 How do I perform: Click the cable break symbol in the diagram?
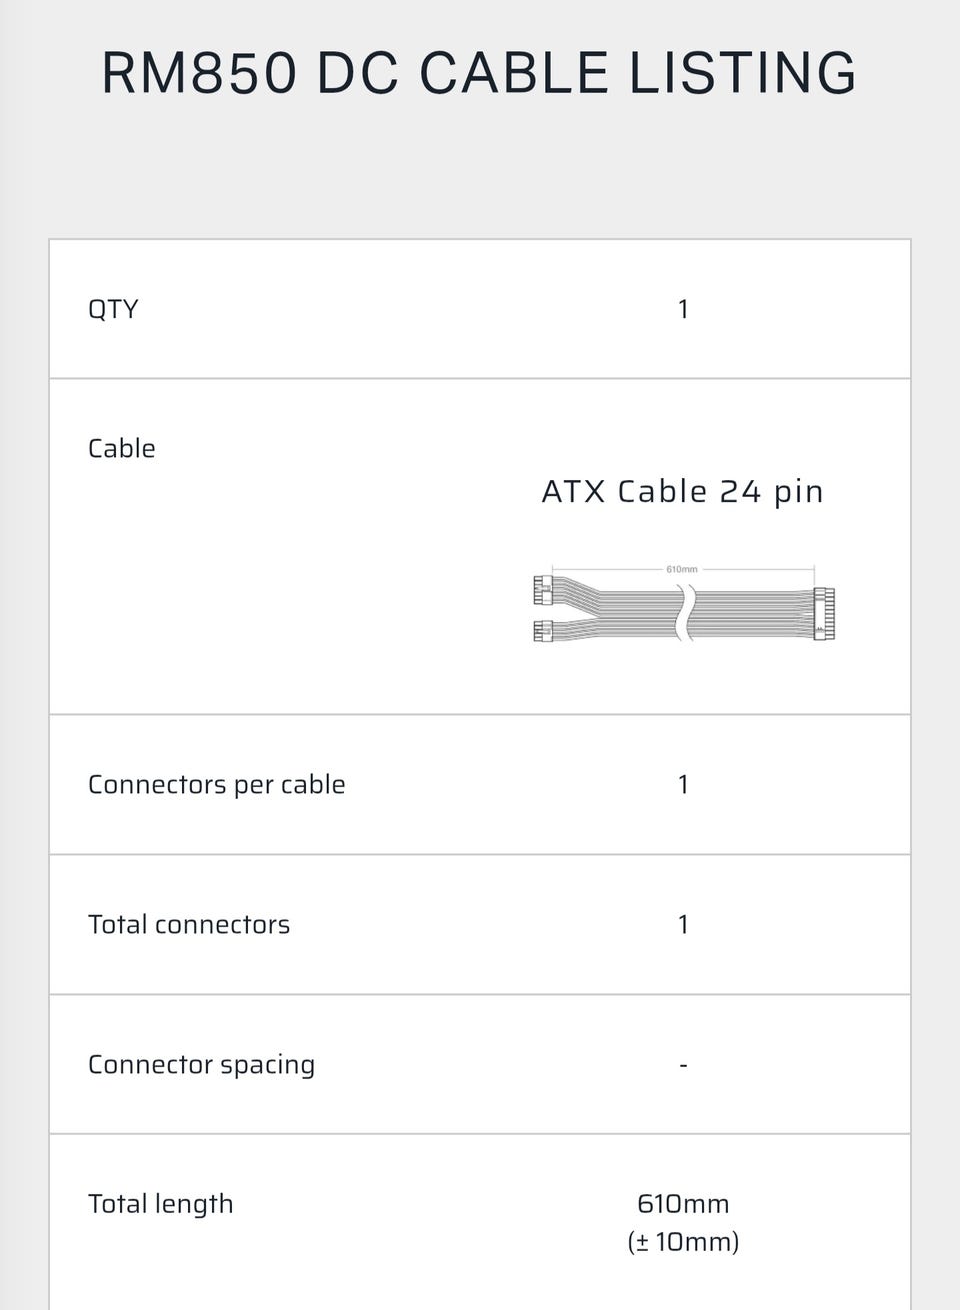685,613
